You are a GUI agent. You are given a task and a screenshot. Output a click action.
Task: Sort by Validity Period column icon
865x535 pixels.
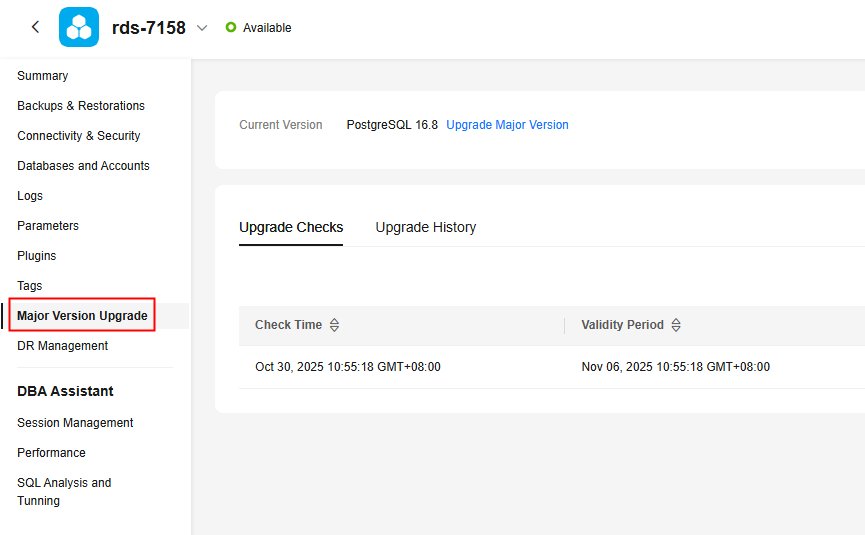click(x=676, y=325)
